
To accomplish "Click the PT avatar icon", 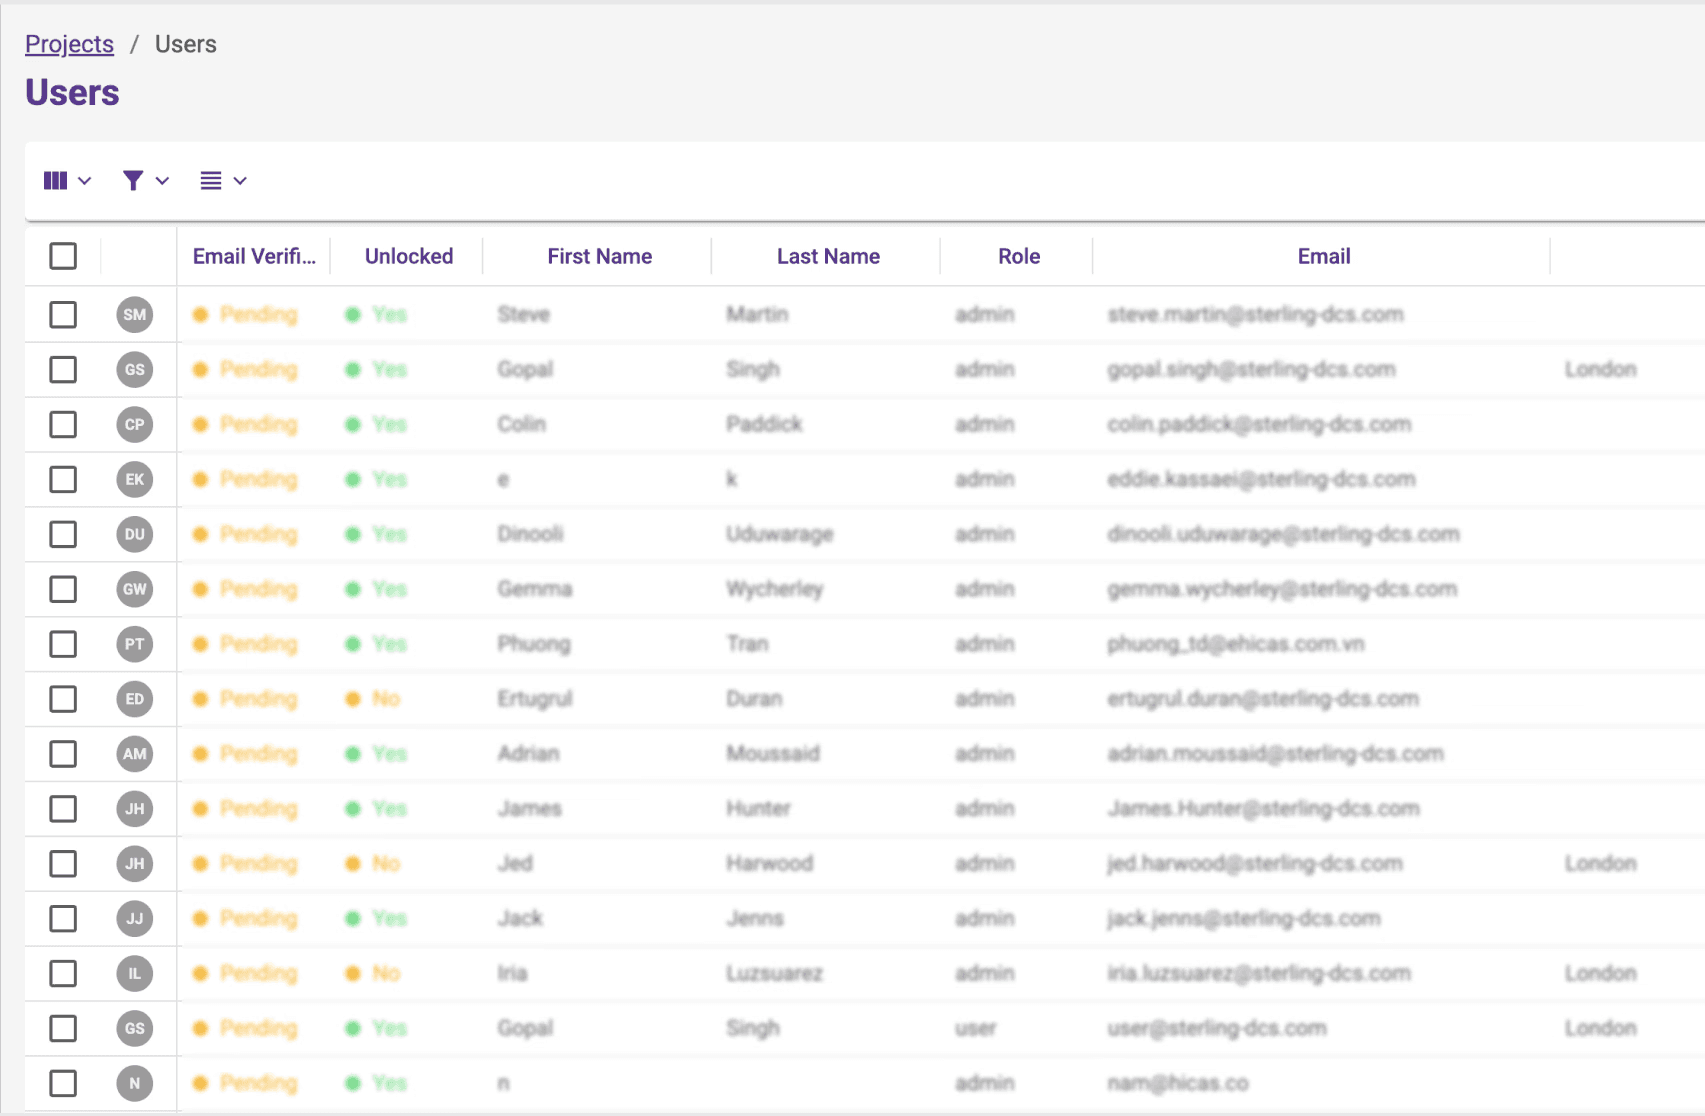I will pos(135,644).
